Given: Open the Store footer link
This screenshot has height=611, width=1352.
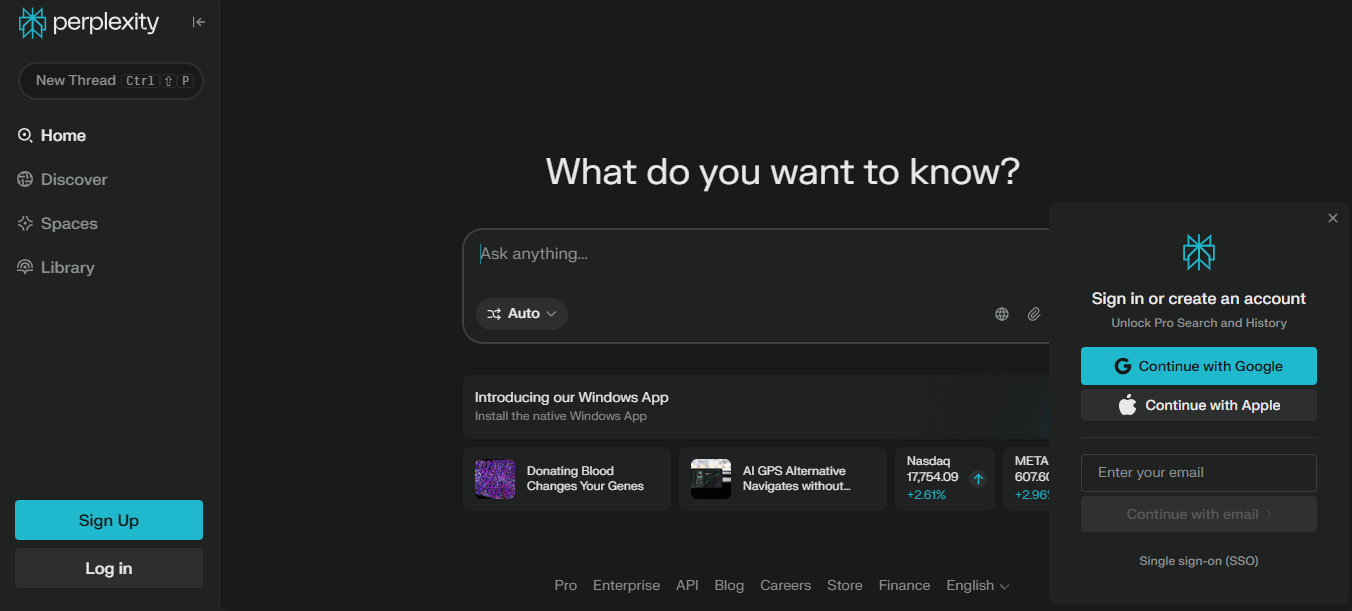Looking at the screenshot, I should click(845, 586).
